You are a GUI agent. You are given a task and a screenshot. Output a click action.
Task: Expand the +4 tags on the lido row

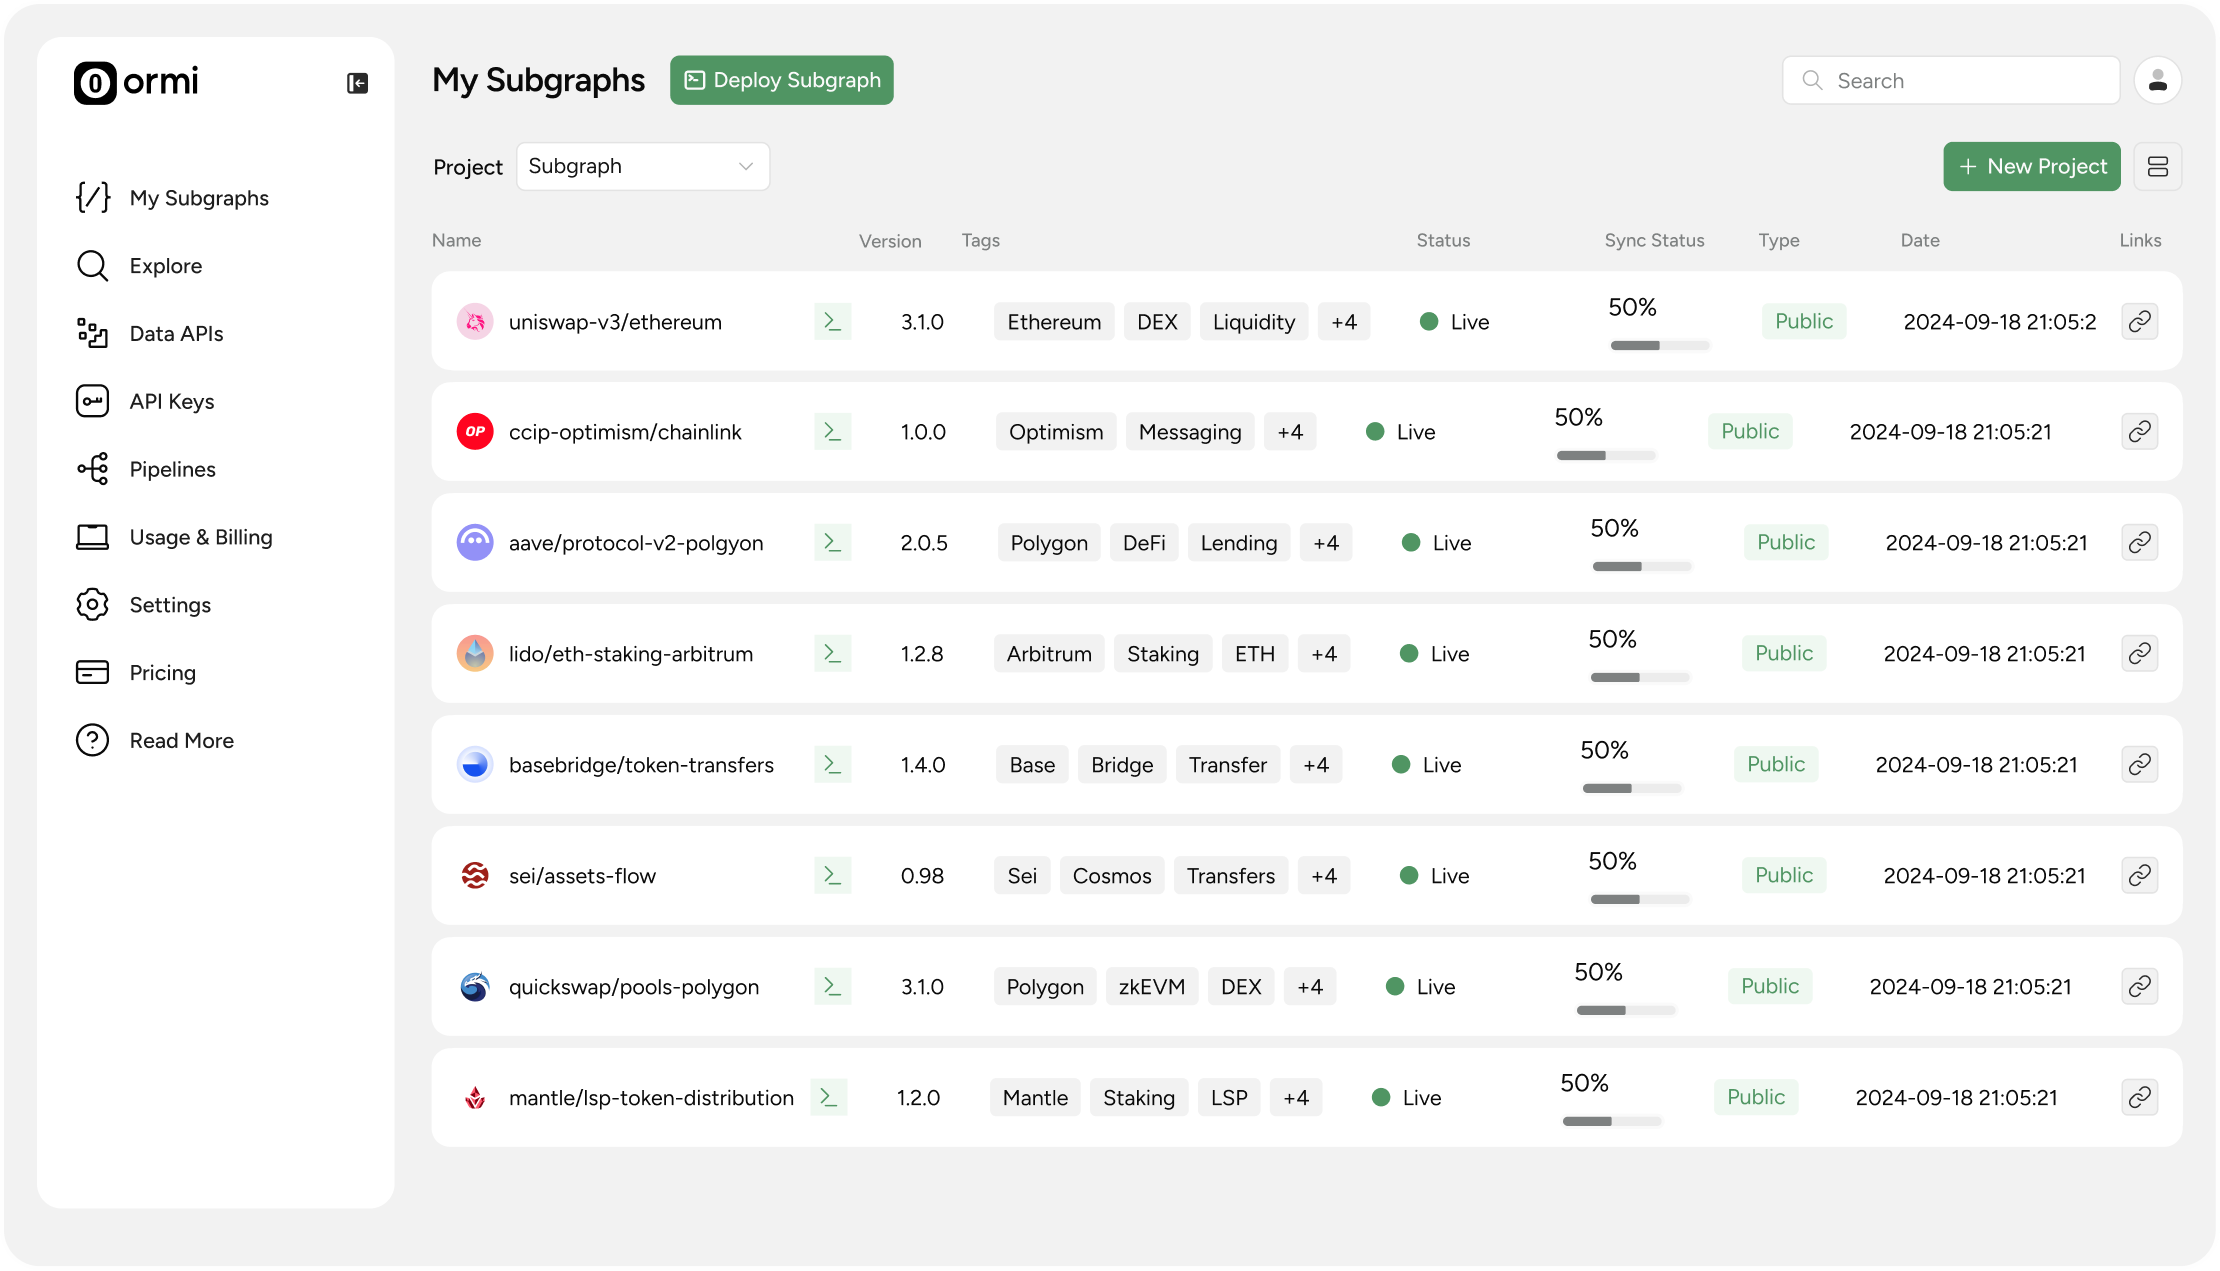click(1324, 654)
